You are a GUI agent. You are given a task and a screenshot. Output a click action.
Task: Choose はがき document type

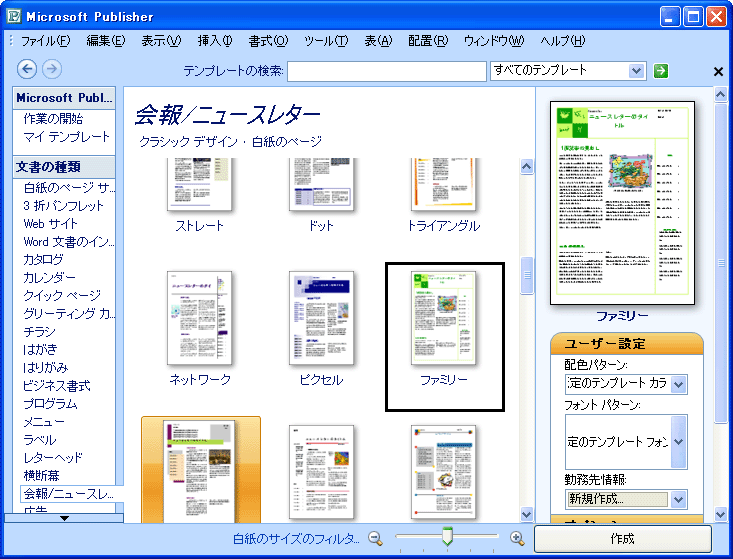click(40, 349)
